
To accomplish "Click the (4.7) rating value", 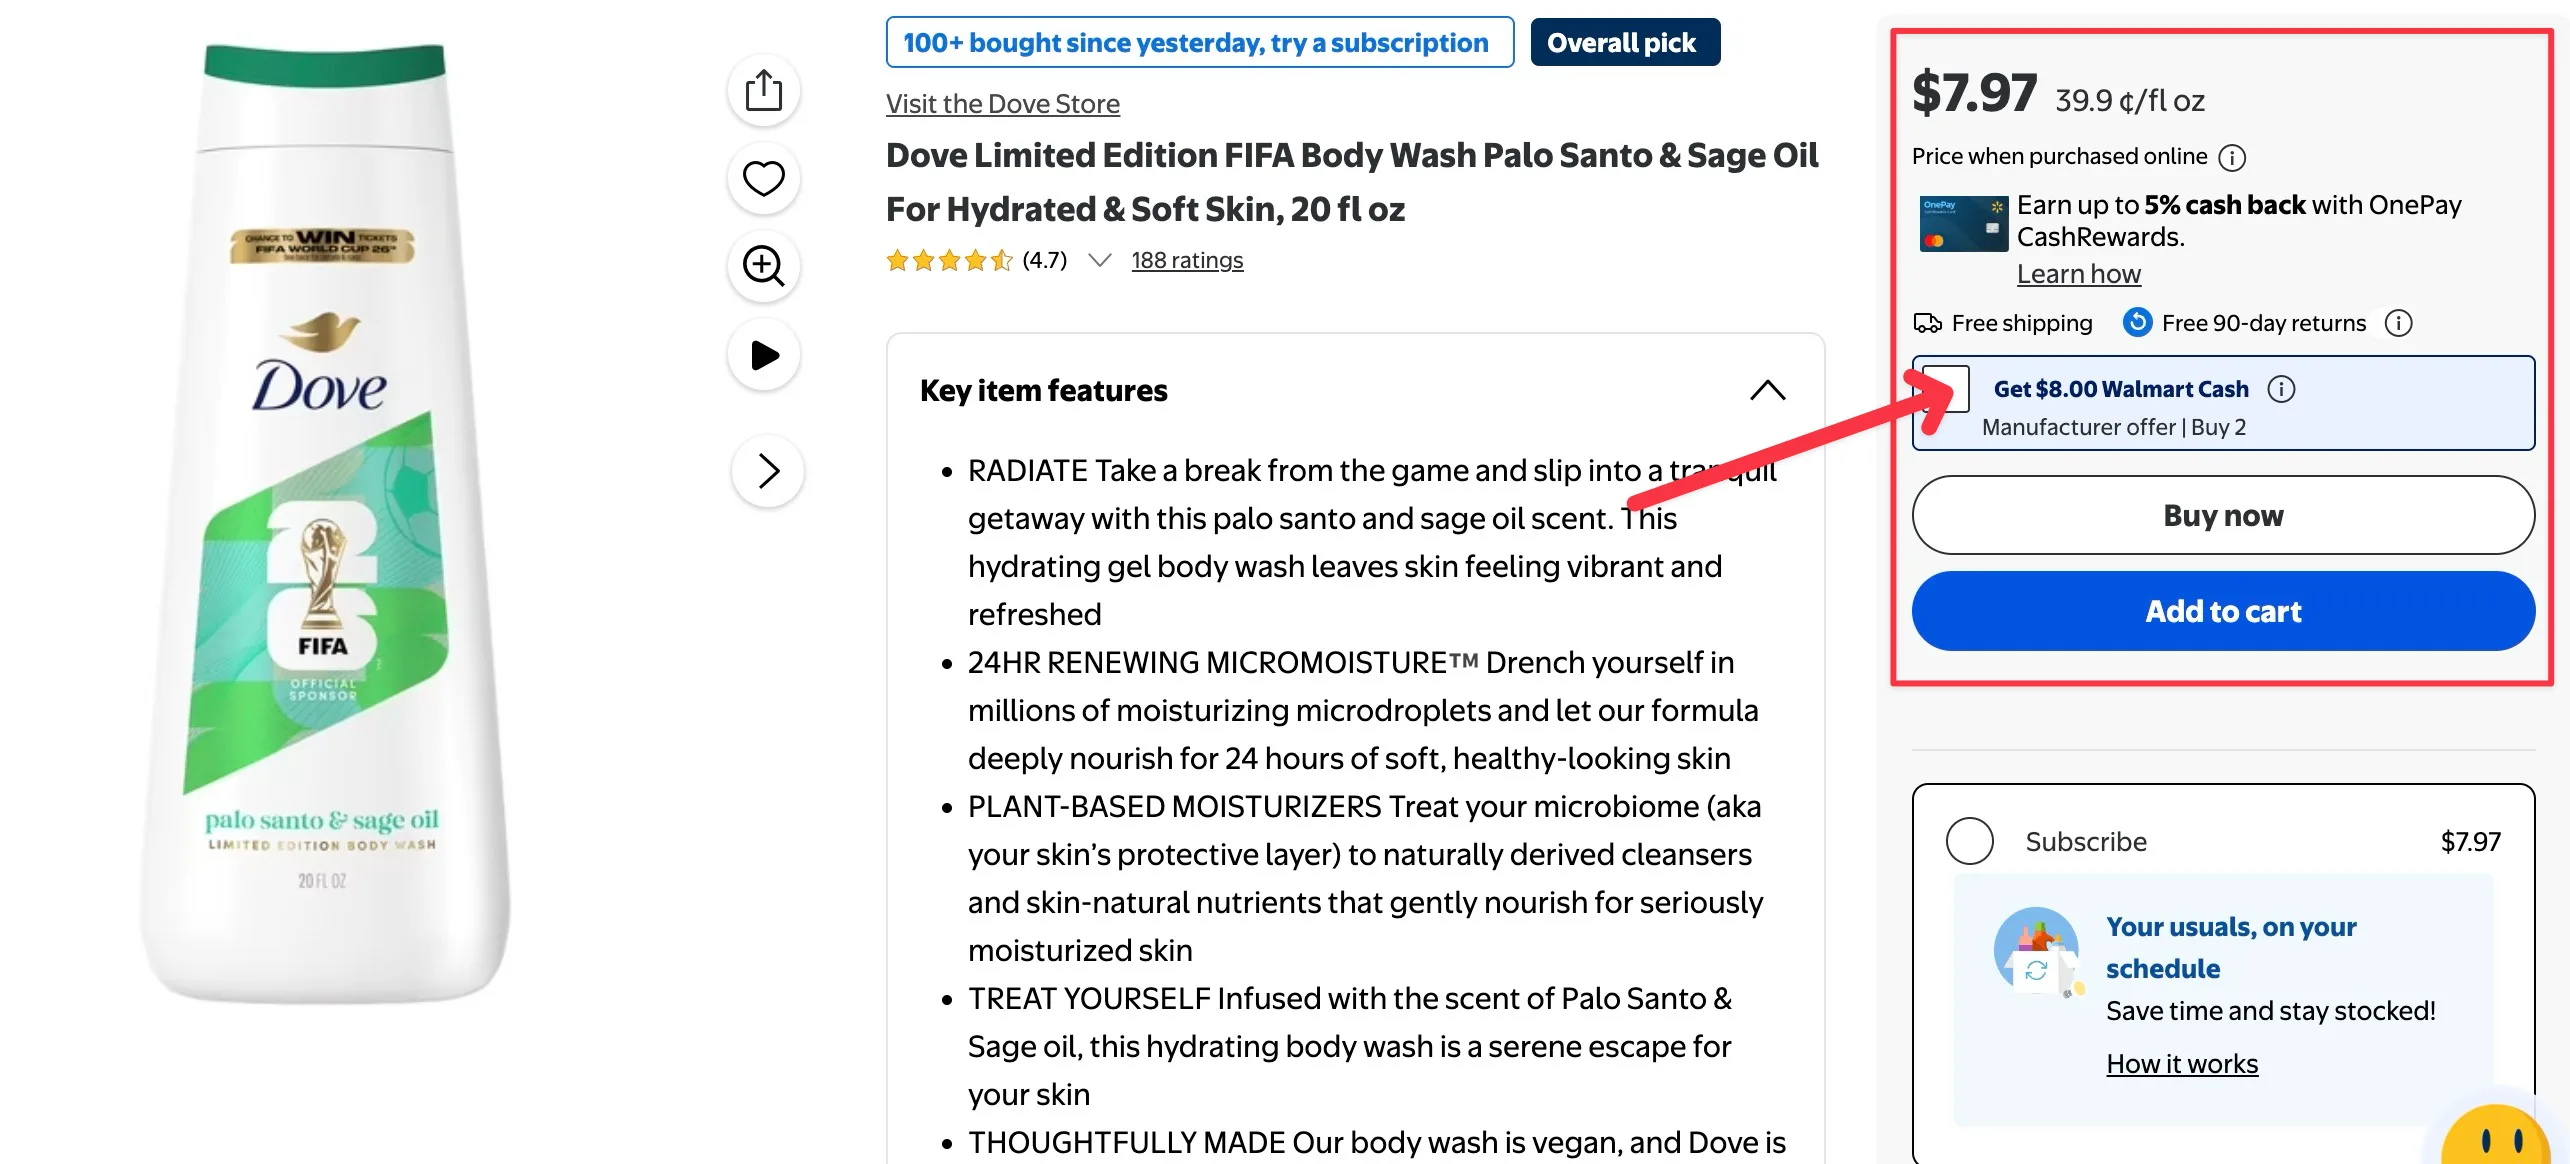I will (1045, 261).
